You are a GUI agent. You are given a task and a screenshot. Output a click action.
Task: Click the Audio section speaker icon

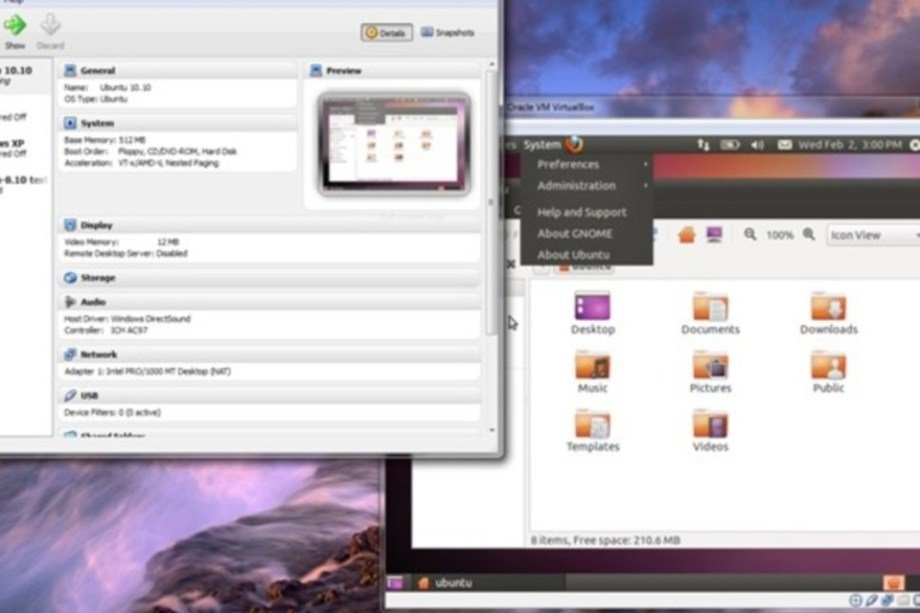coord(70,302)
